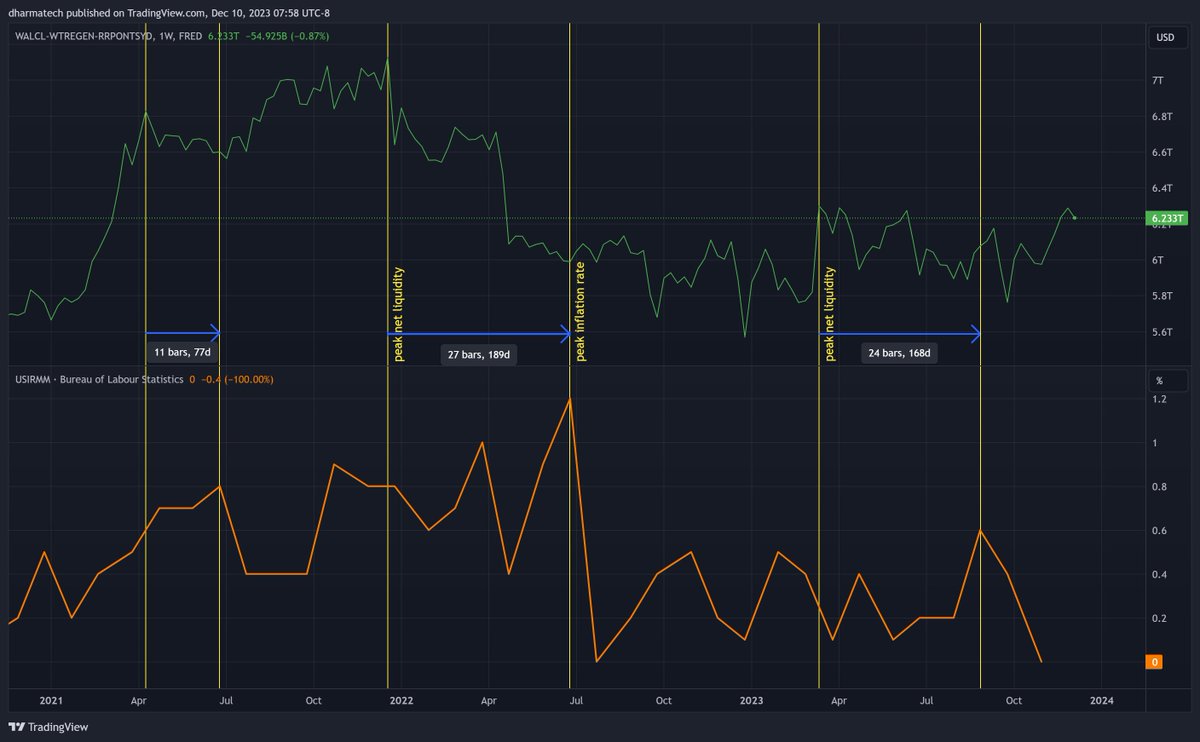The height and width of the screenshot is (742, 1200).
Task: Select the peak inflation rate marker label
Action: coord(581,310)
